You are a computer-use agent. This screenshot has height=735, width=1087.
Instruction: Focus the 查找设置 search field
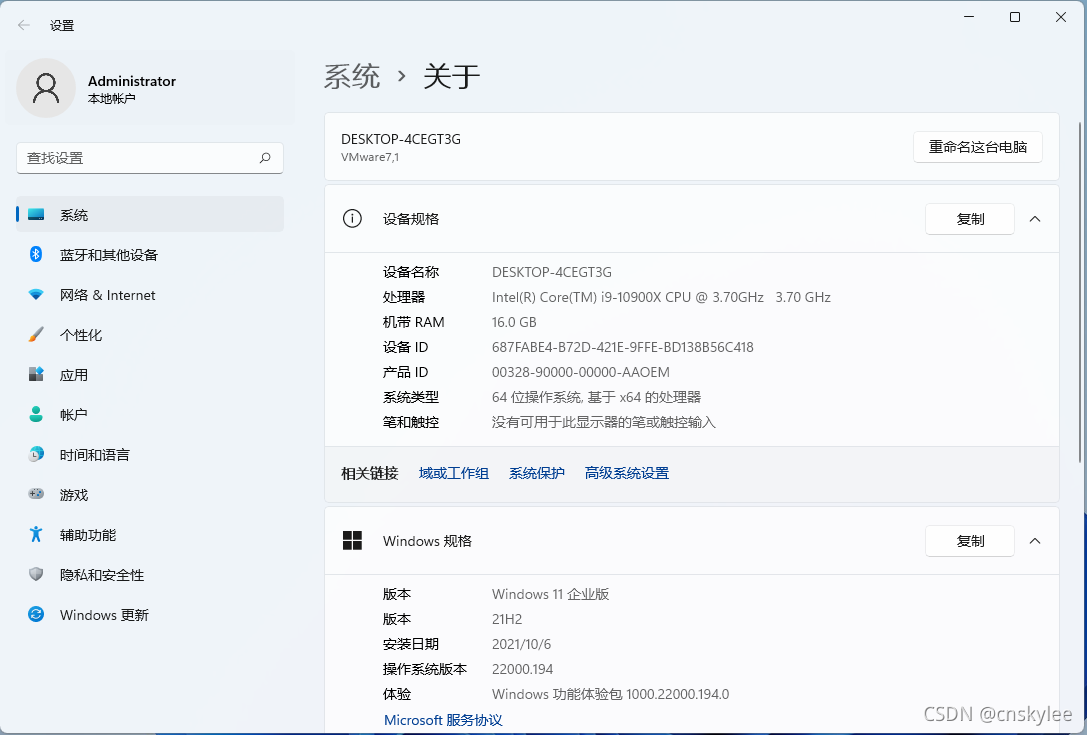150,158
